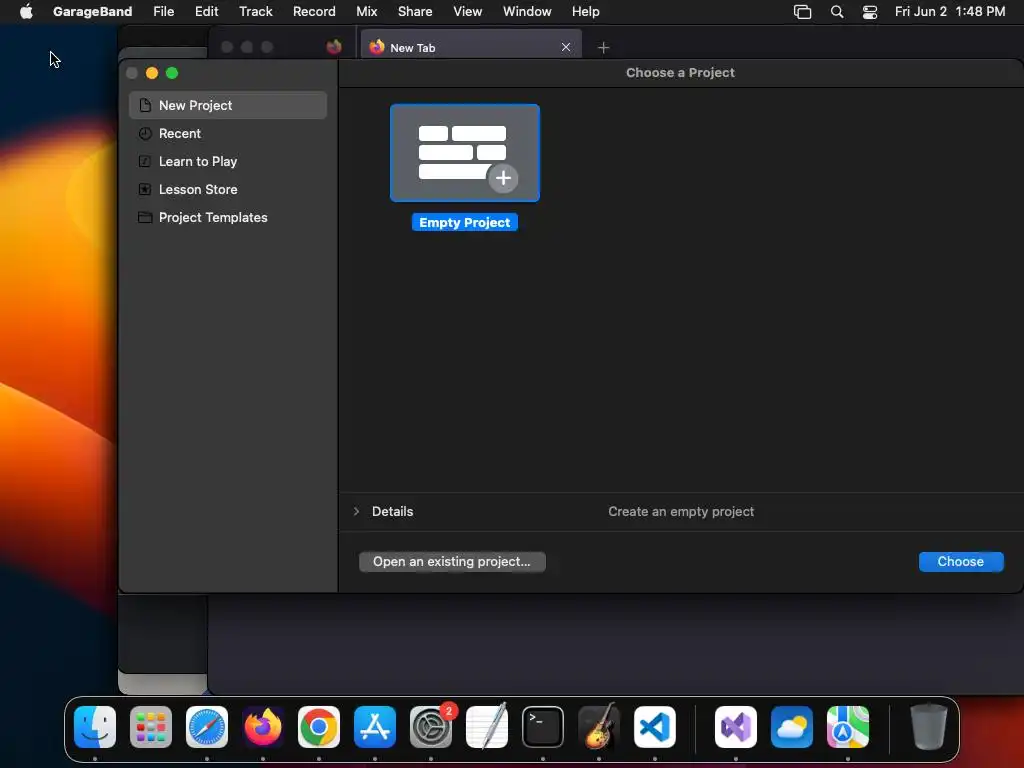Open the Track menu
Image resolution: width=1024 pixels, height=768 pixels.
point(255,11)
